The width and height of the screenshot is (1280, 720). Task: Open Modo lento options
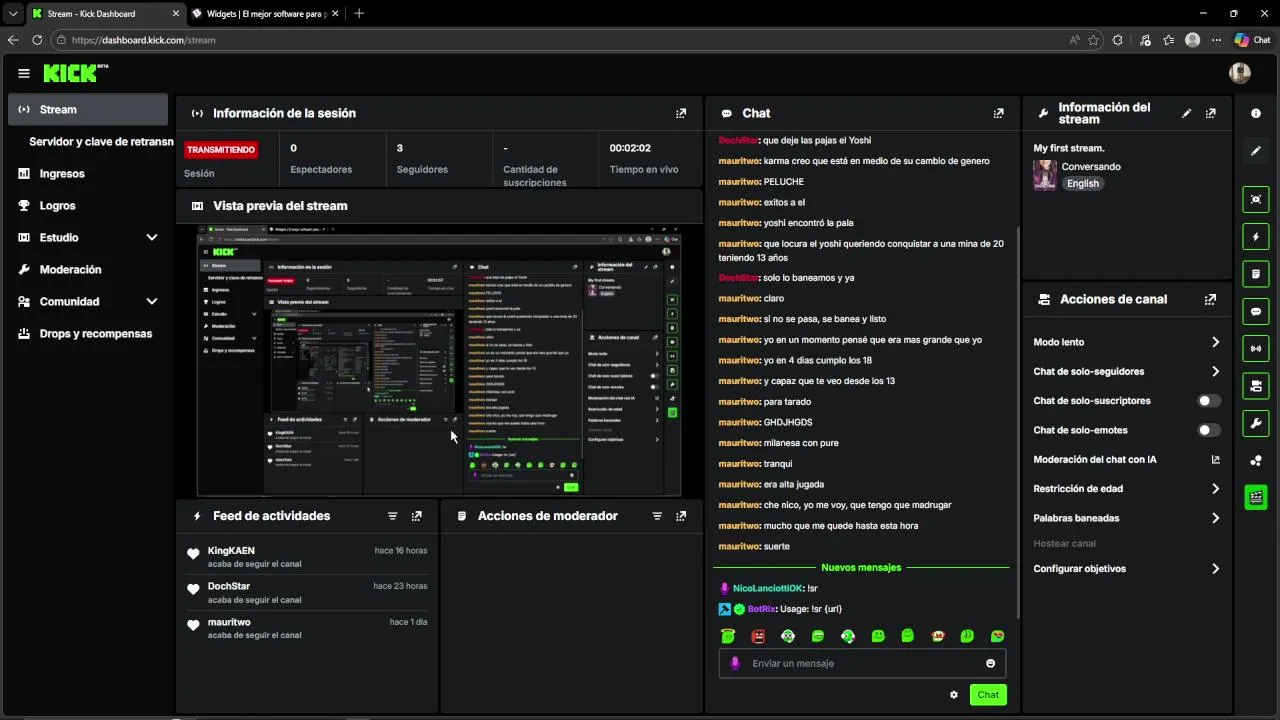pos(1127,342)
